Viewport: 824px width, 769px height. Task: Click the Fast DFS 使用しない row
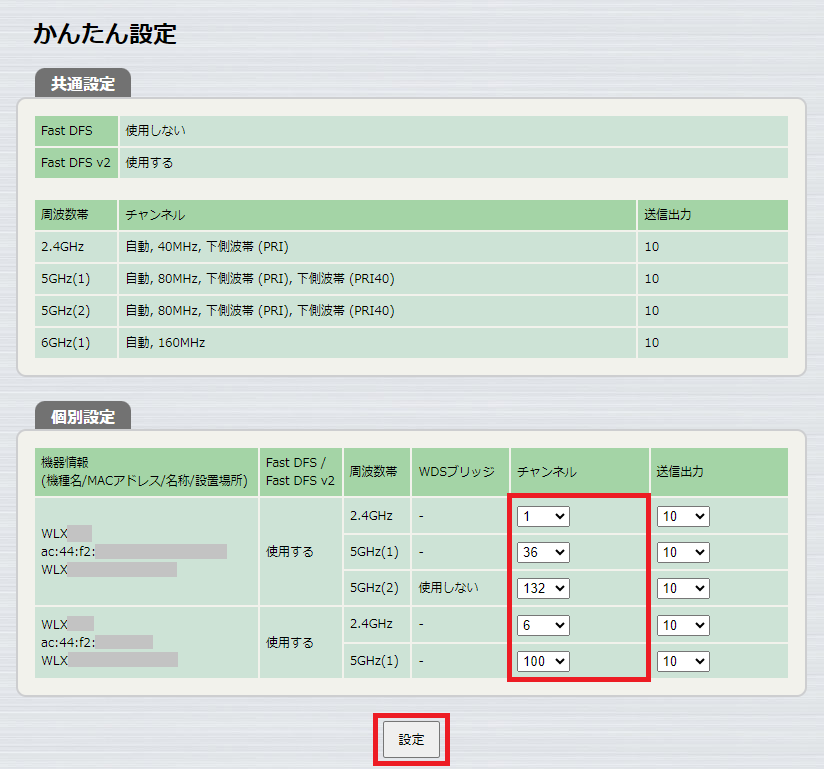[400, 130]
